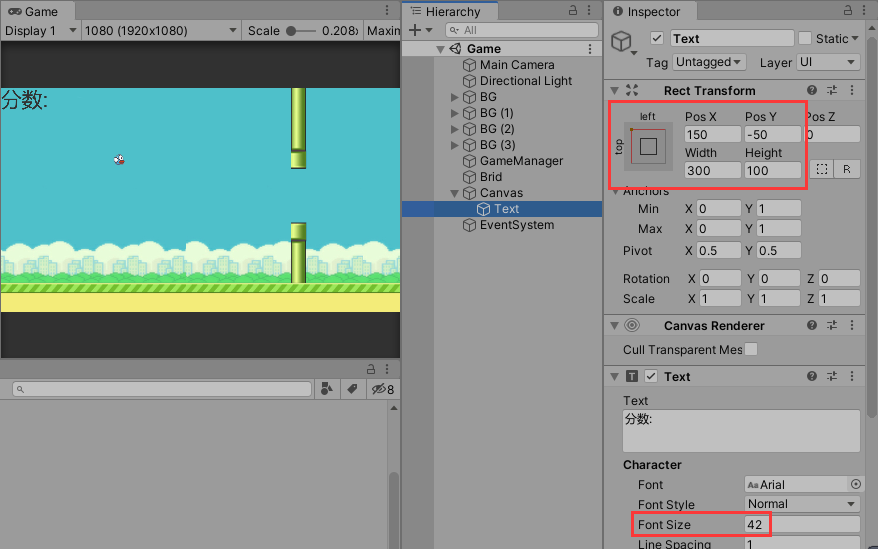
Task: Open Game view more options menu
Action: [387, 11]
